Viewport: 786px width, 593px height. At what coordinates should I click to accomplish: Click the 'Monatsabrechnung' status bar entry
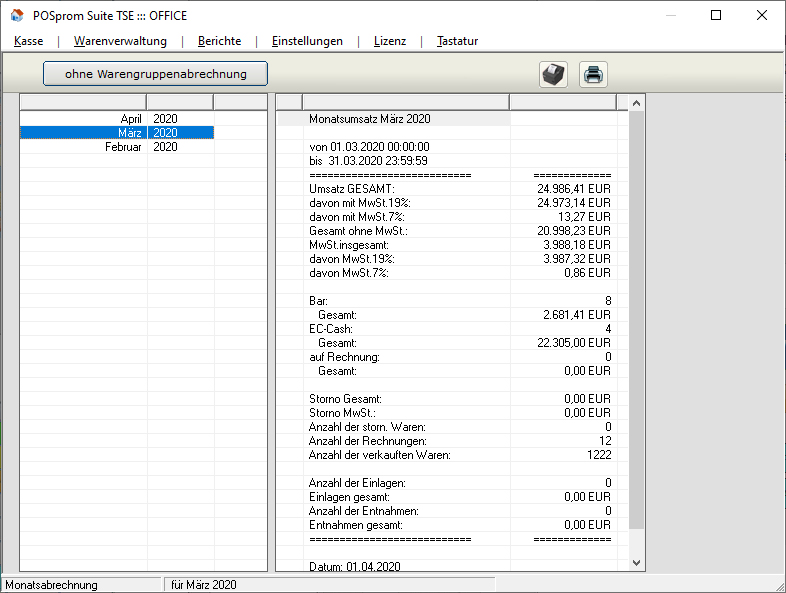[52, 585]
